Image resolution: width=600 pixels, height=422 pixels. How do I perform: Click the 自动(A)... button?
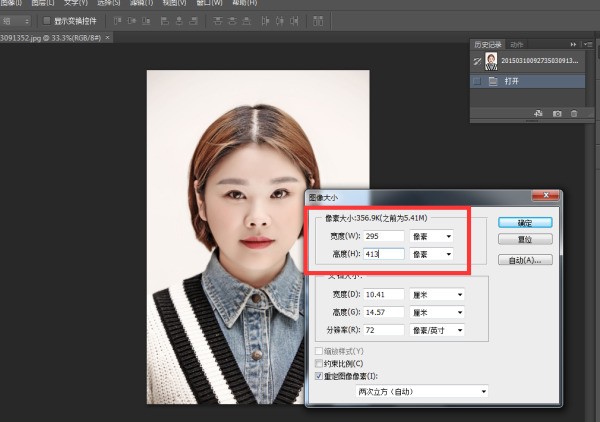tap(526, 260)
